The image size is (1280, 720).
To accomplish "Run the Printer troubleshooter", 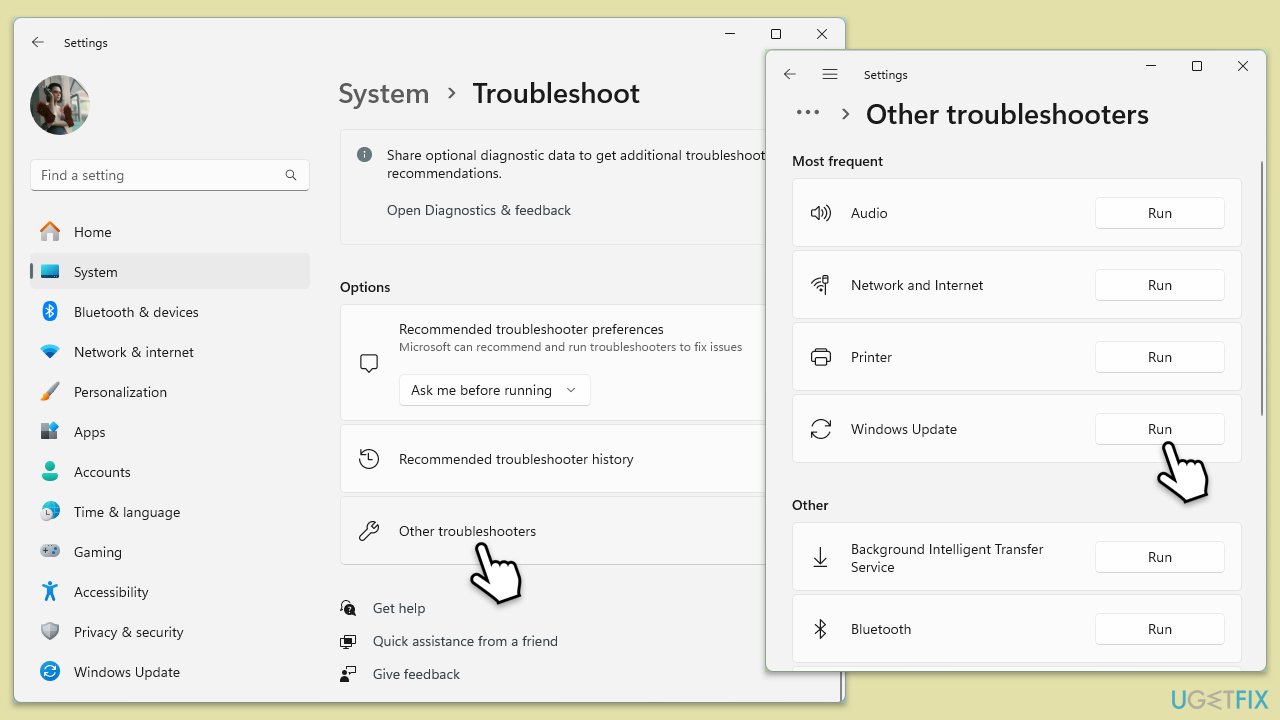I will coord(1160,357).
